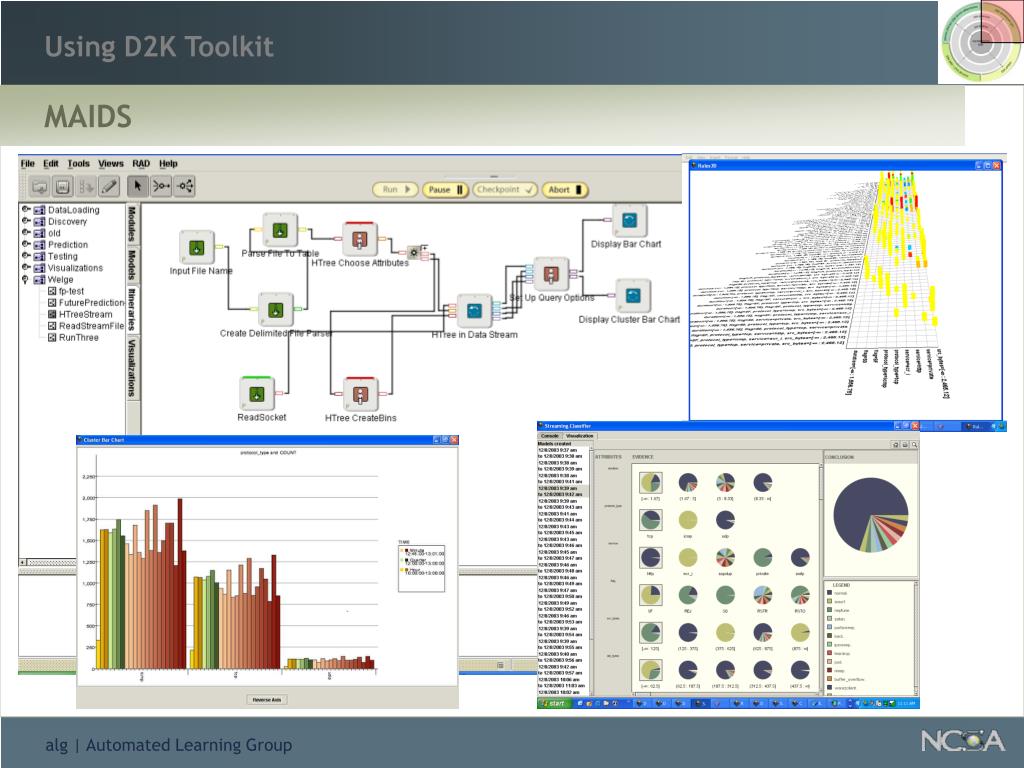Select the Display Bar Chart module
1024x768 pixels.
tap(630, 221)
